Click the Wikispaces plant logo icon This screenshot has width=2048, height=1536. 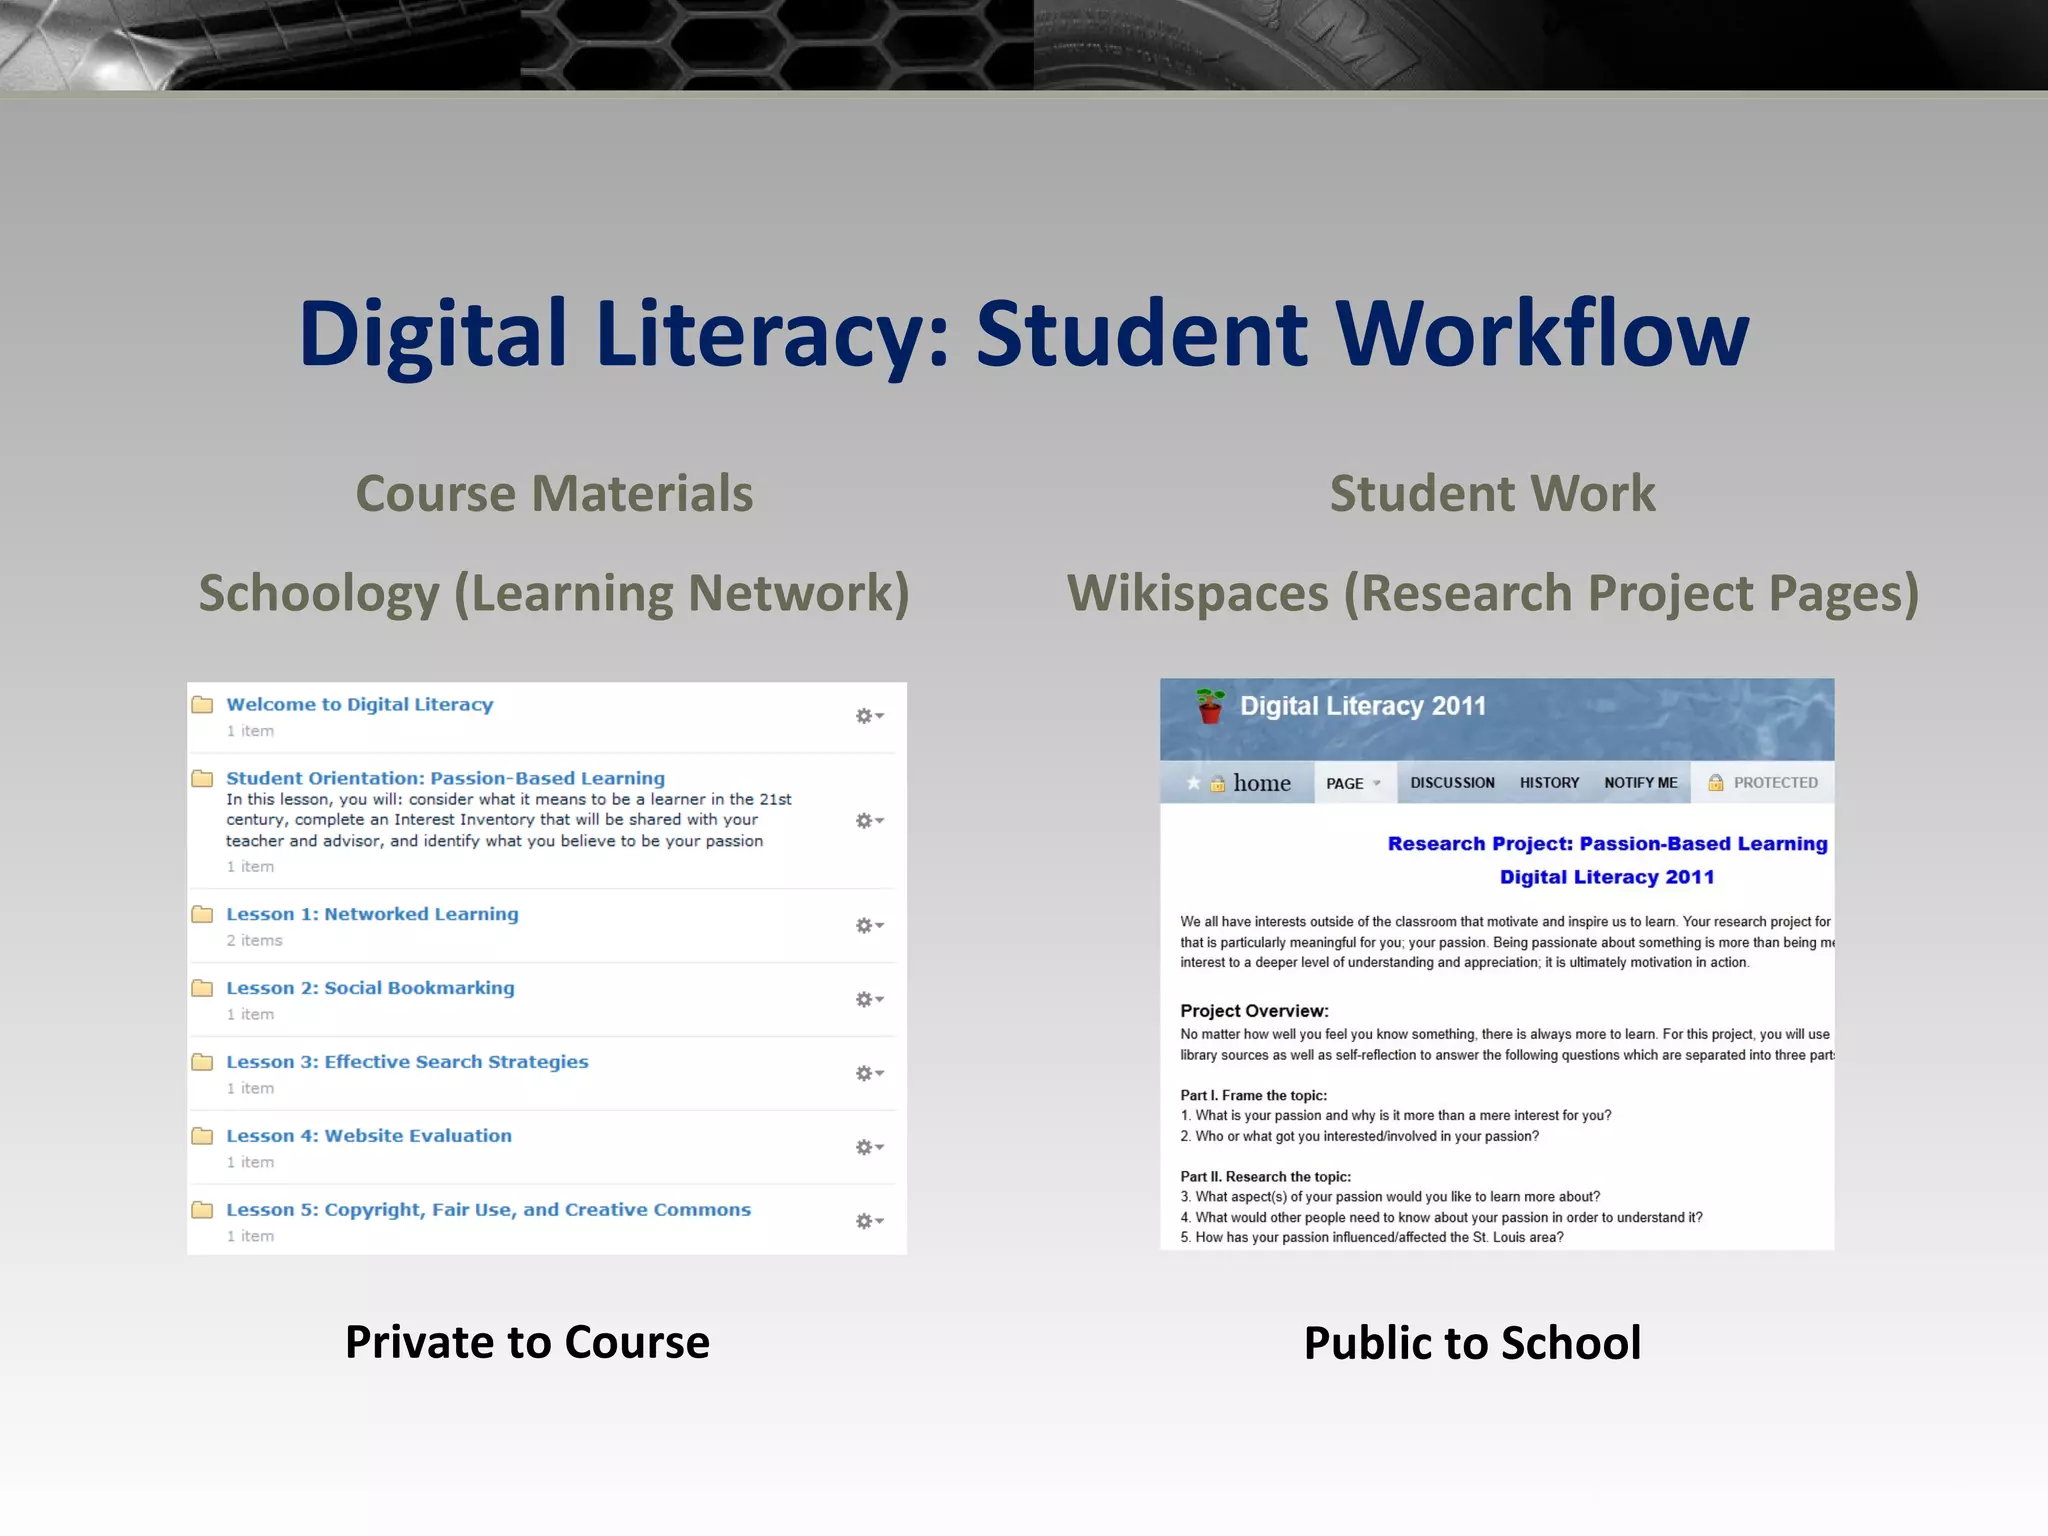pos(1210,706)
